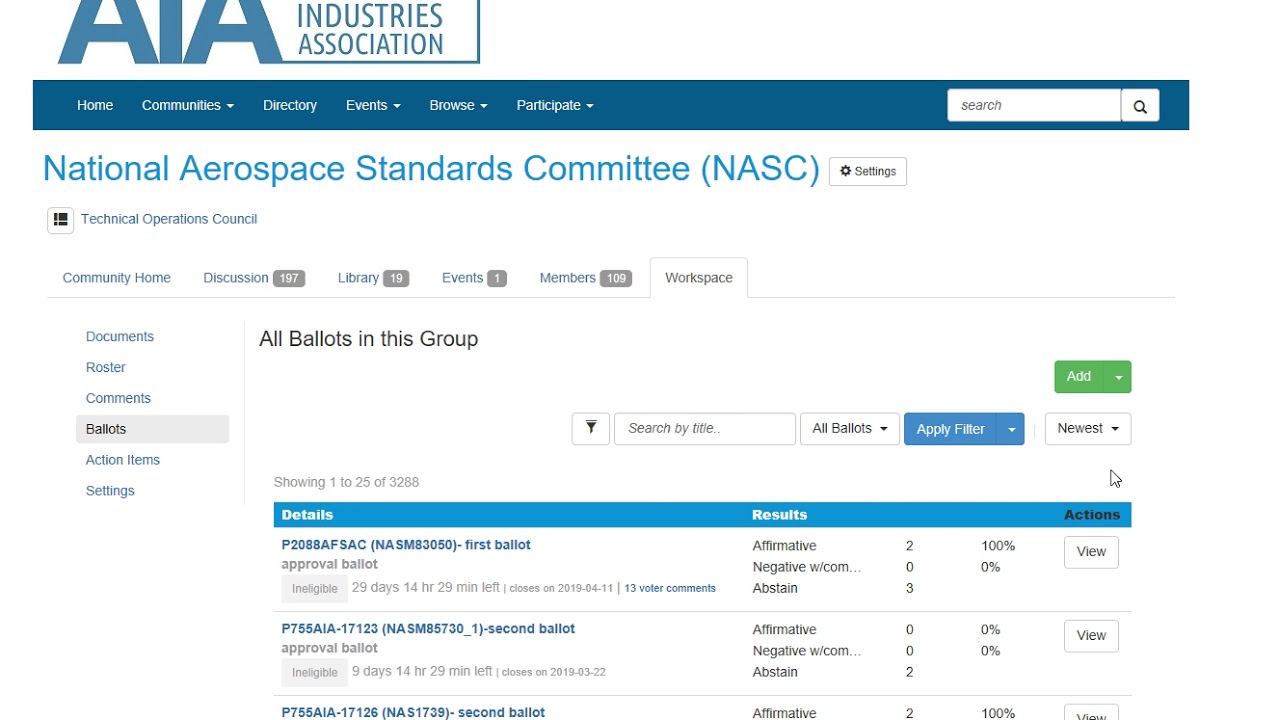Image resolution: width=1280 pixels, height=720 pixels.
Task: Open P2088AFSAC (NASM83050) first ballot title
Action: tap(406, 545)
